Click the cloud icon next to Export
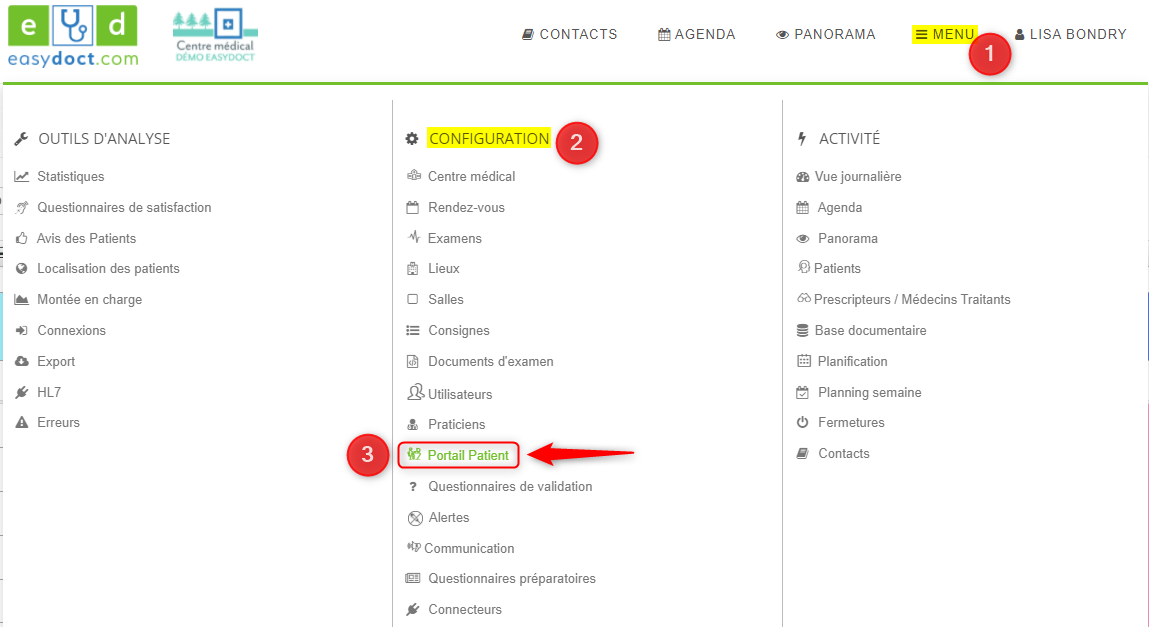 coord(22,362)
